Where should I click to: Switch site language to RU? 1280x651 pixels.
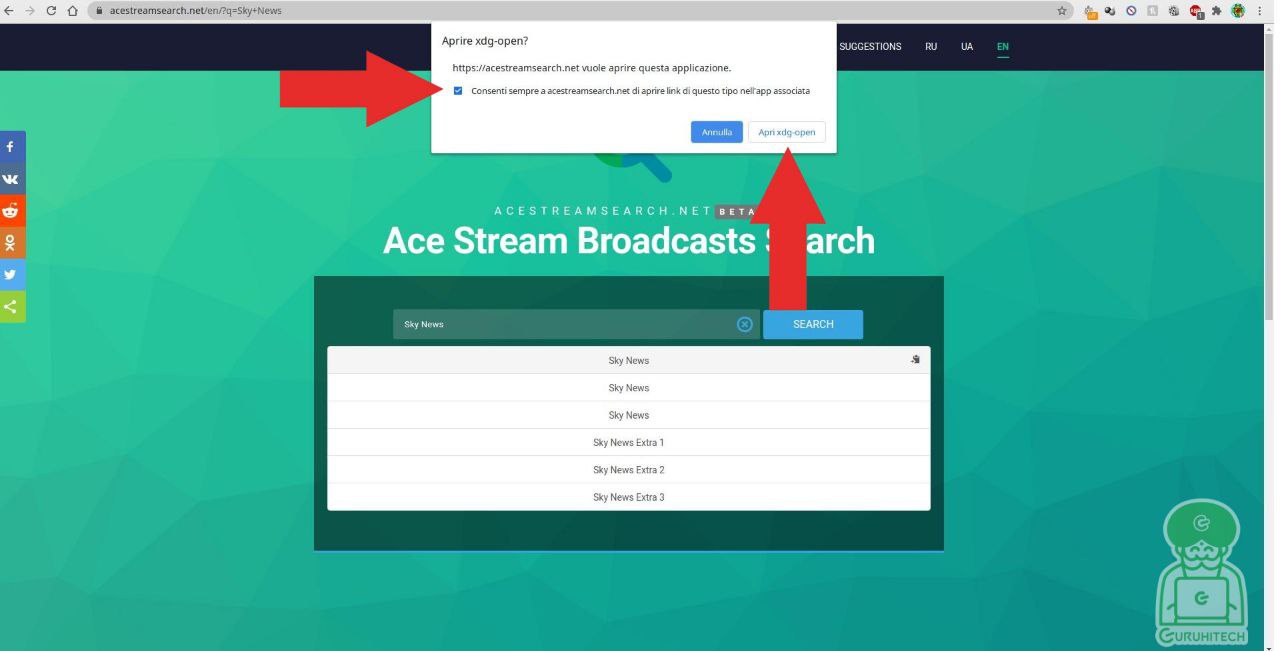[931, 46]
